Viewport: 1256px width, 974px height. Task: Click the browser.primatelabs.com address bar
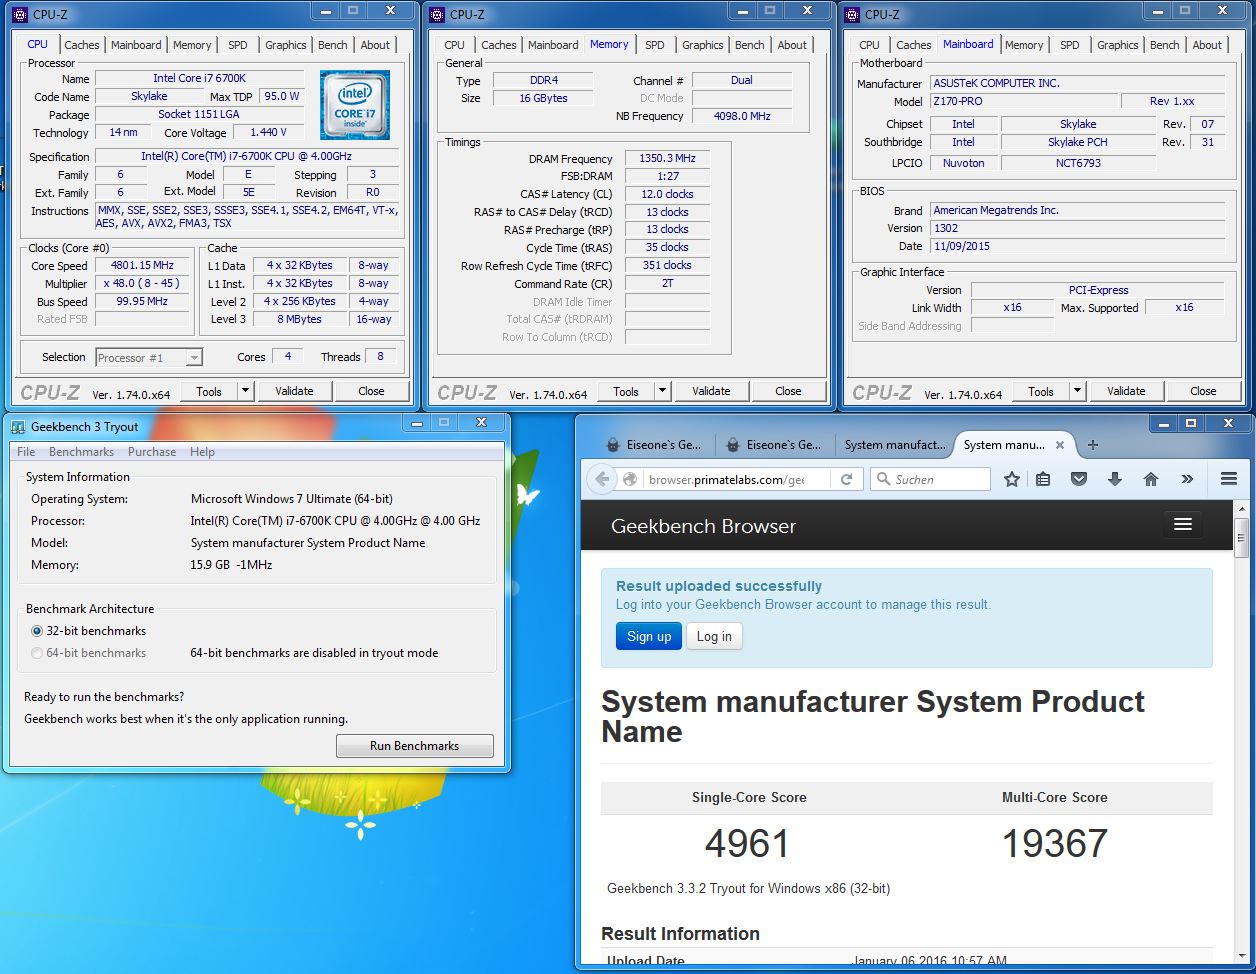click(x=735, y=479)
